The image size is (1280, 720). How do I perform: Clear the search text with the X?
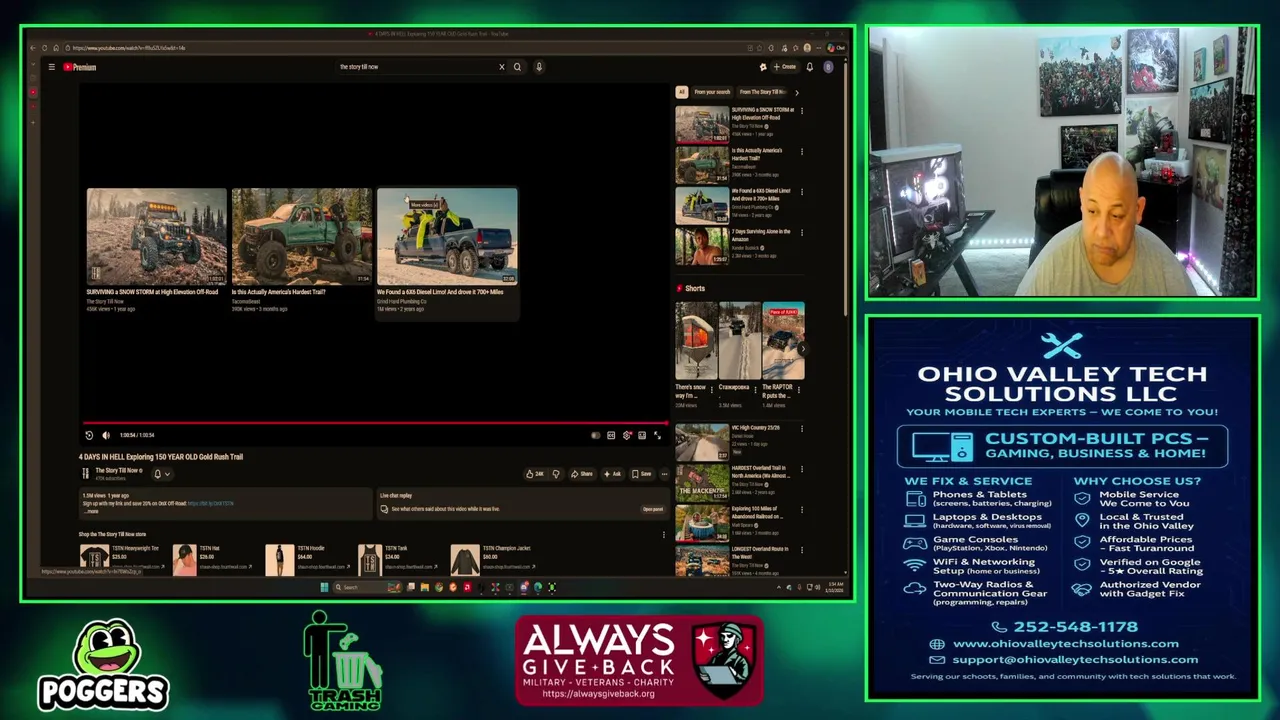pyautogui.click(x=502, y=67)
